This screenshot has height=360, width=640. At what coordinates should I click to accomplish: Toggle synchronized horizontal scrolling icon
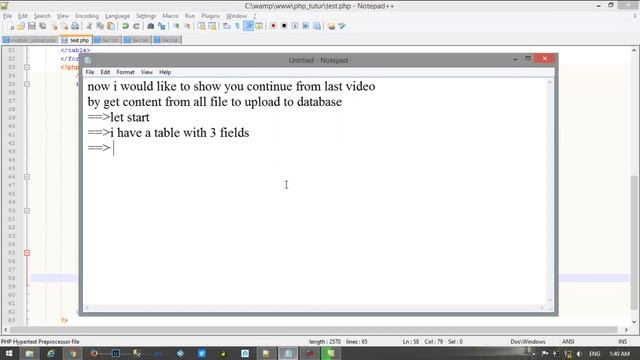tap(212, 26)
